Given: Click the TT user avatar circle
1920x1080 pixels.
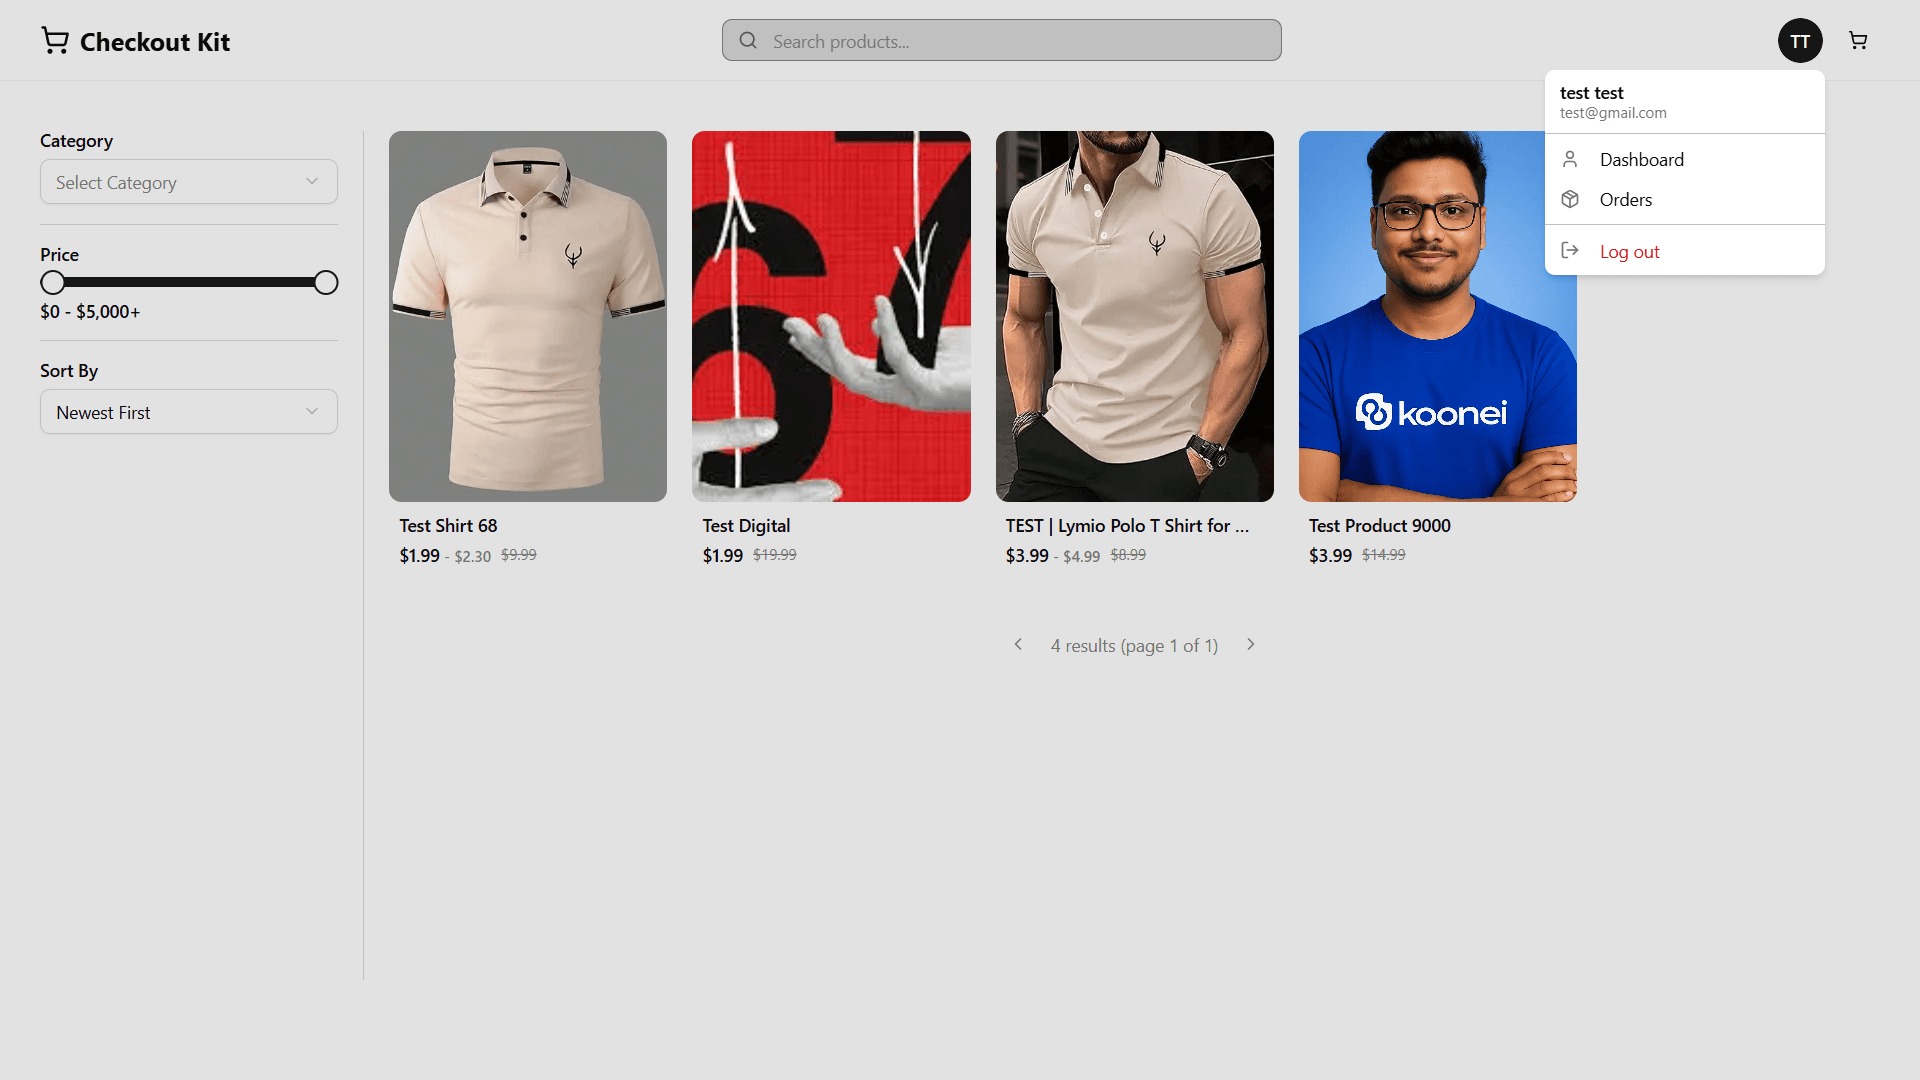Looking at the screenshot, I should click(1800, 40).
